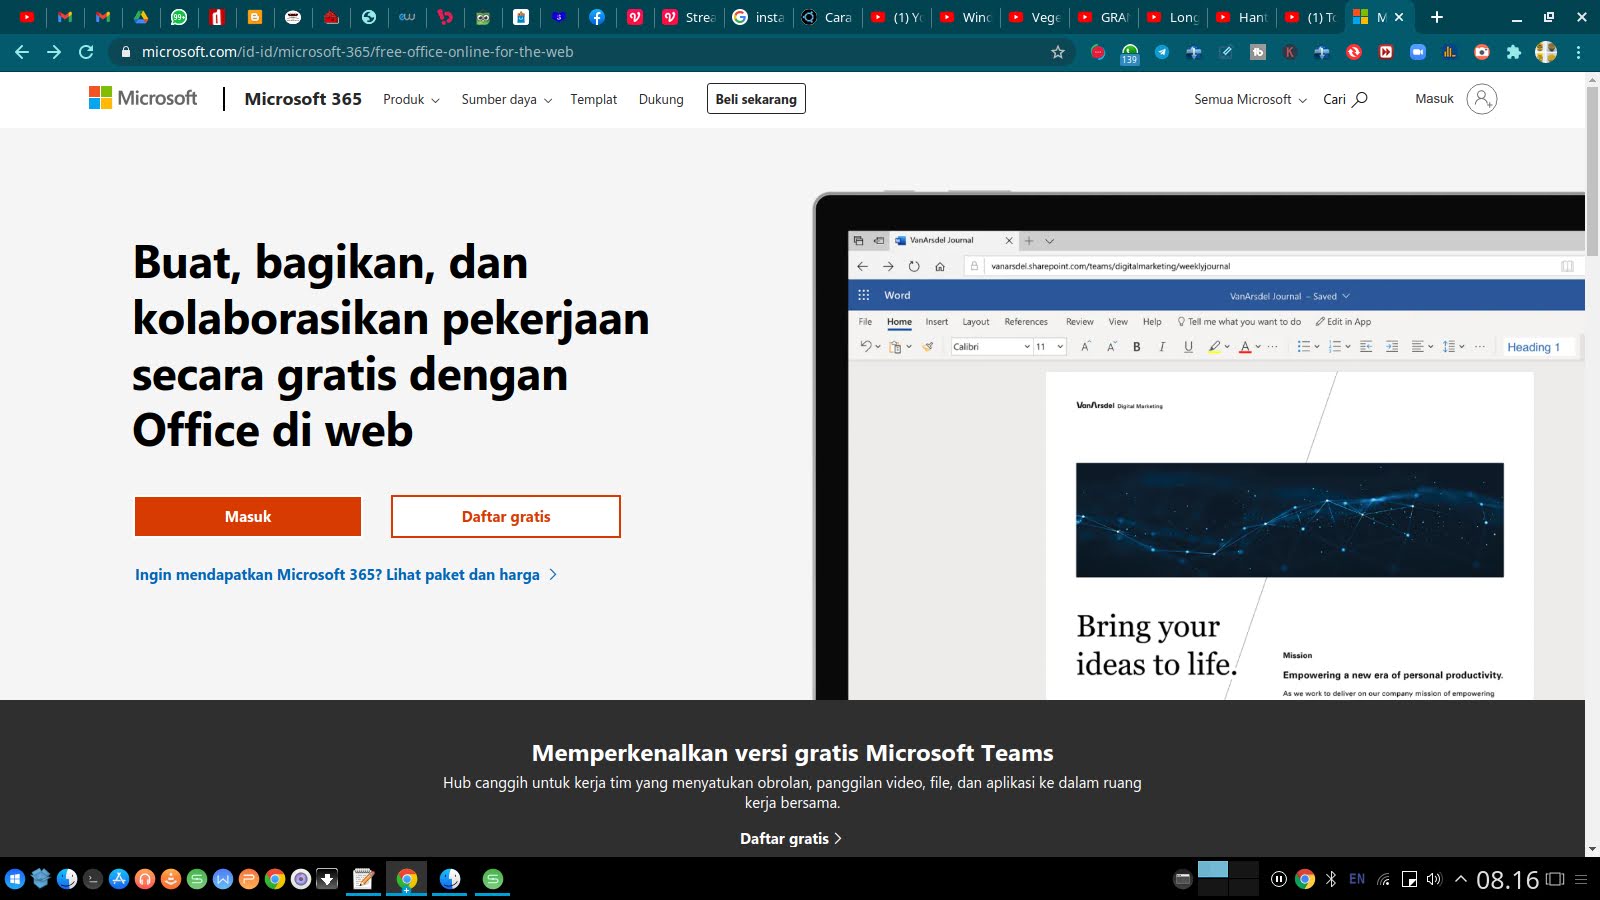Viewport: 1600px width, 900px height.
Task: Expand the Semua Microsoft dropdown
Action: coord(1250,99)
